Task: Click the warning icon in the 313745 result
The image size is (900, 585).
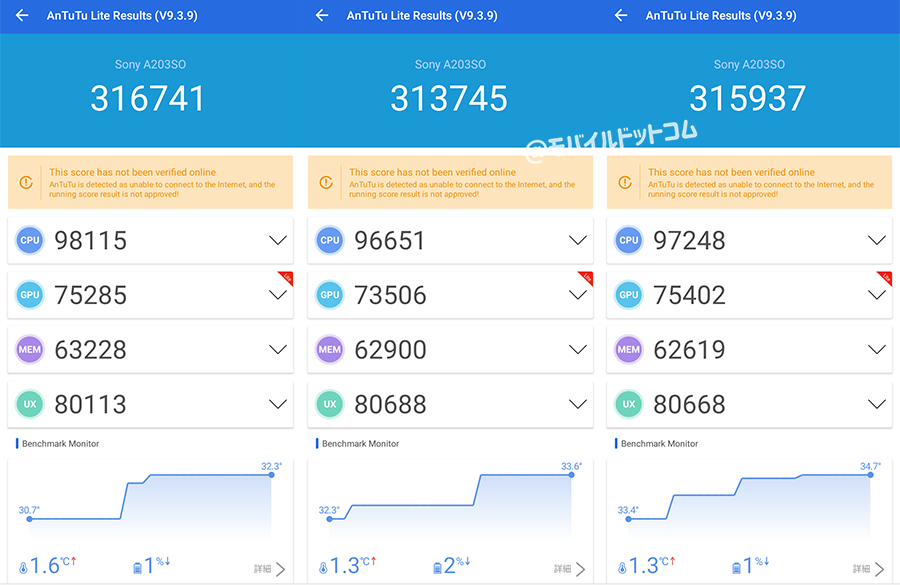Action: (x=326, y=183)
